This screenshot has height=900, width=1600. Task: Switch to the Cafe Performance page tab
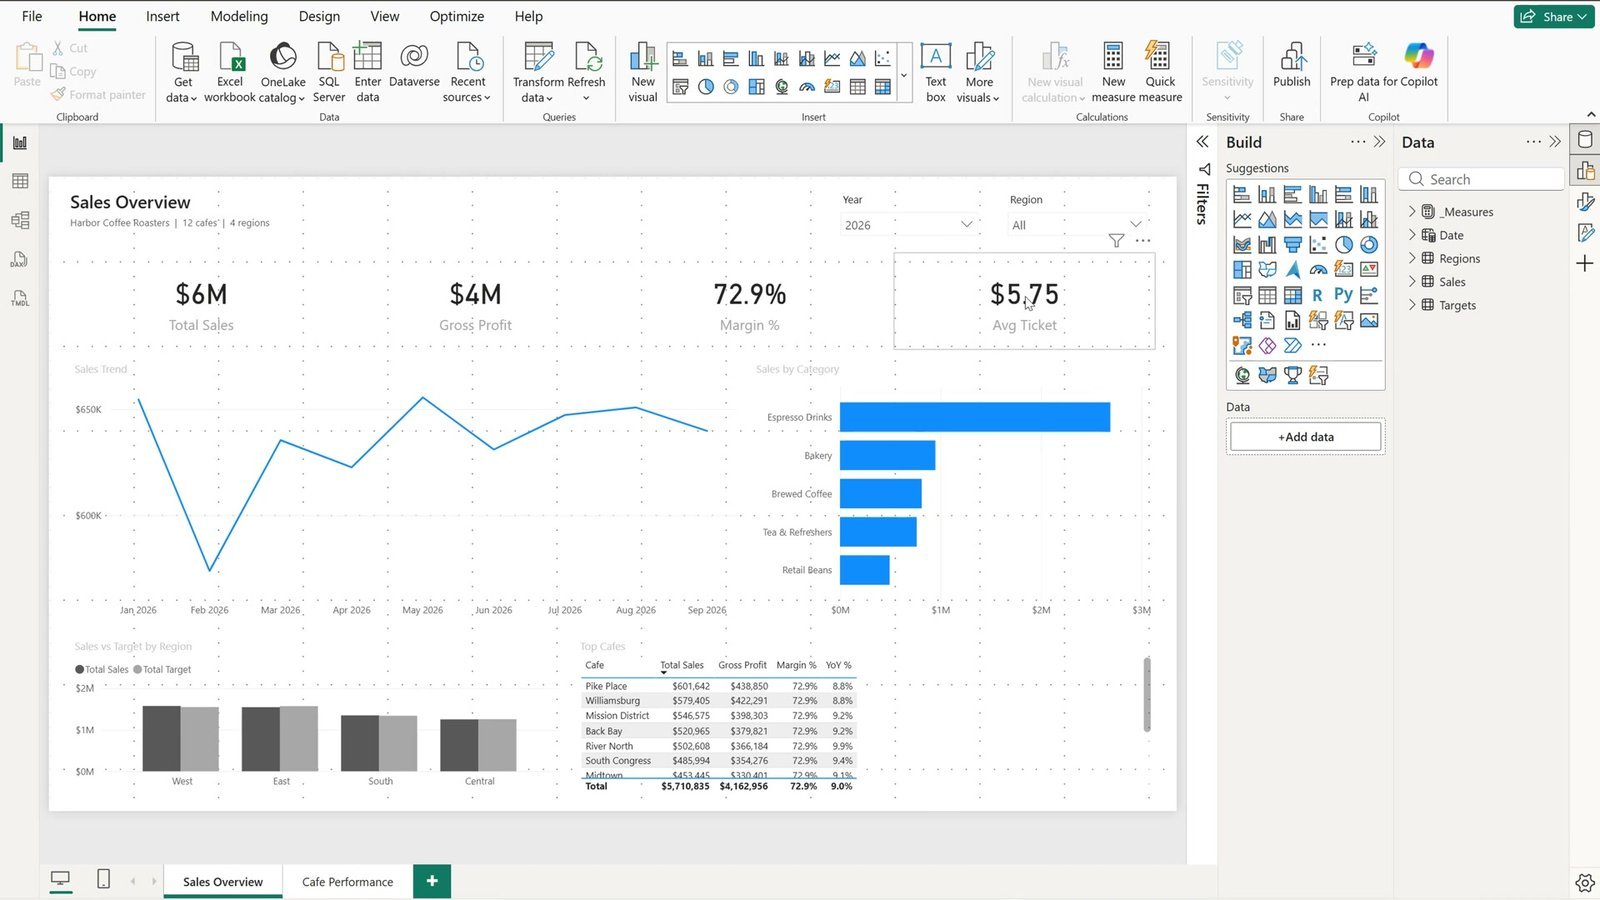347,882
